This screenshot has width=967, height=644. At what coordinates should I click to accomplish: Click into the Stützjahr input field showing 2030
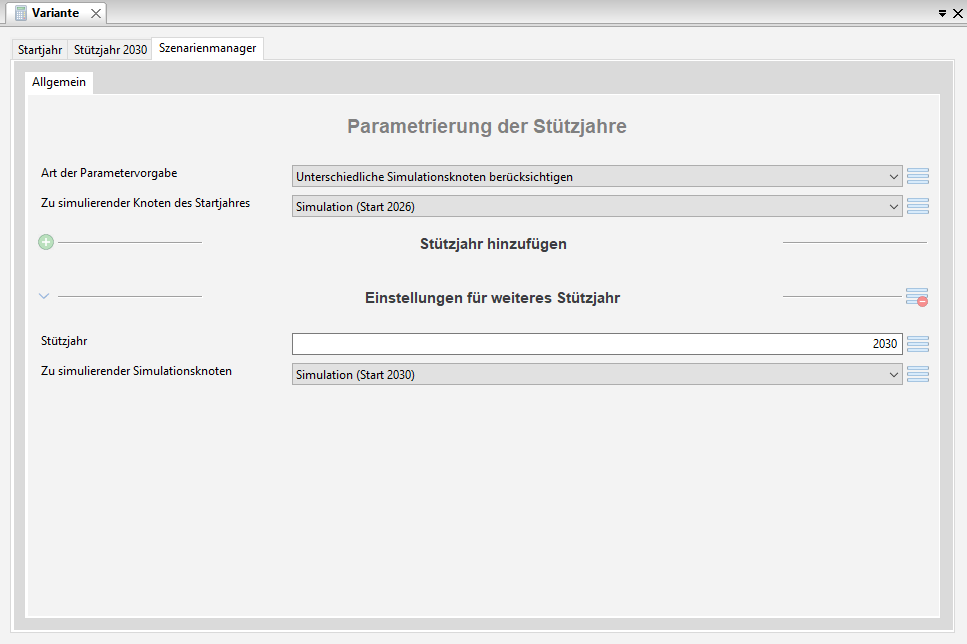(597, 344)
